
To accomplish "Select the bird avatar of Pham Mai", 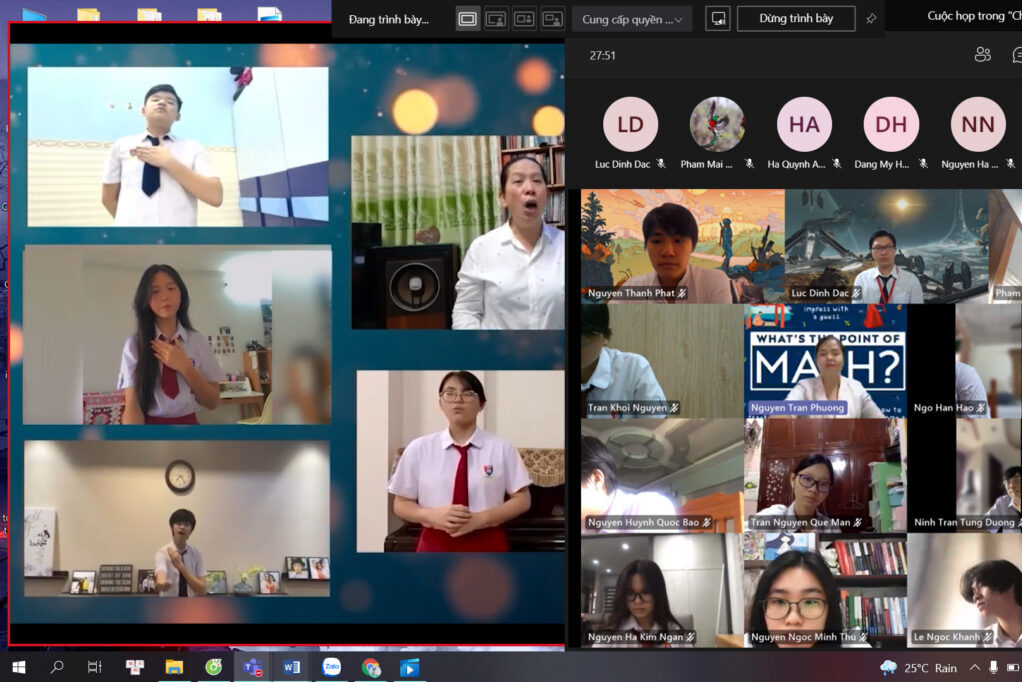I will click(x=717, y=124).
